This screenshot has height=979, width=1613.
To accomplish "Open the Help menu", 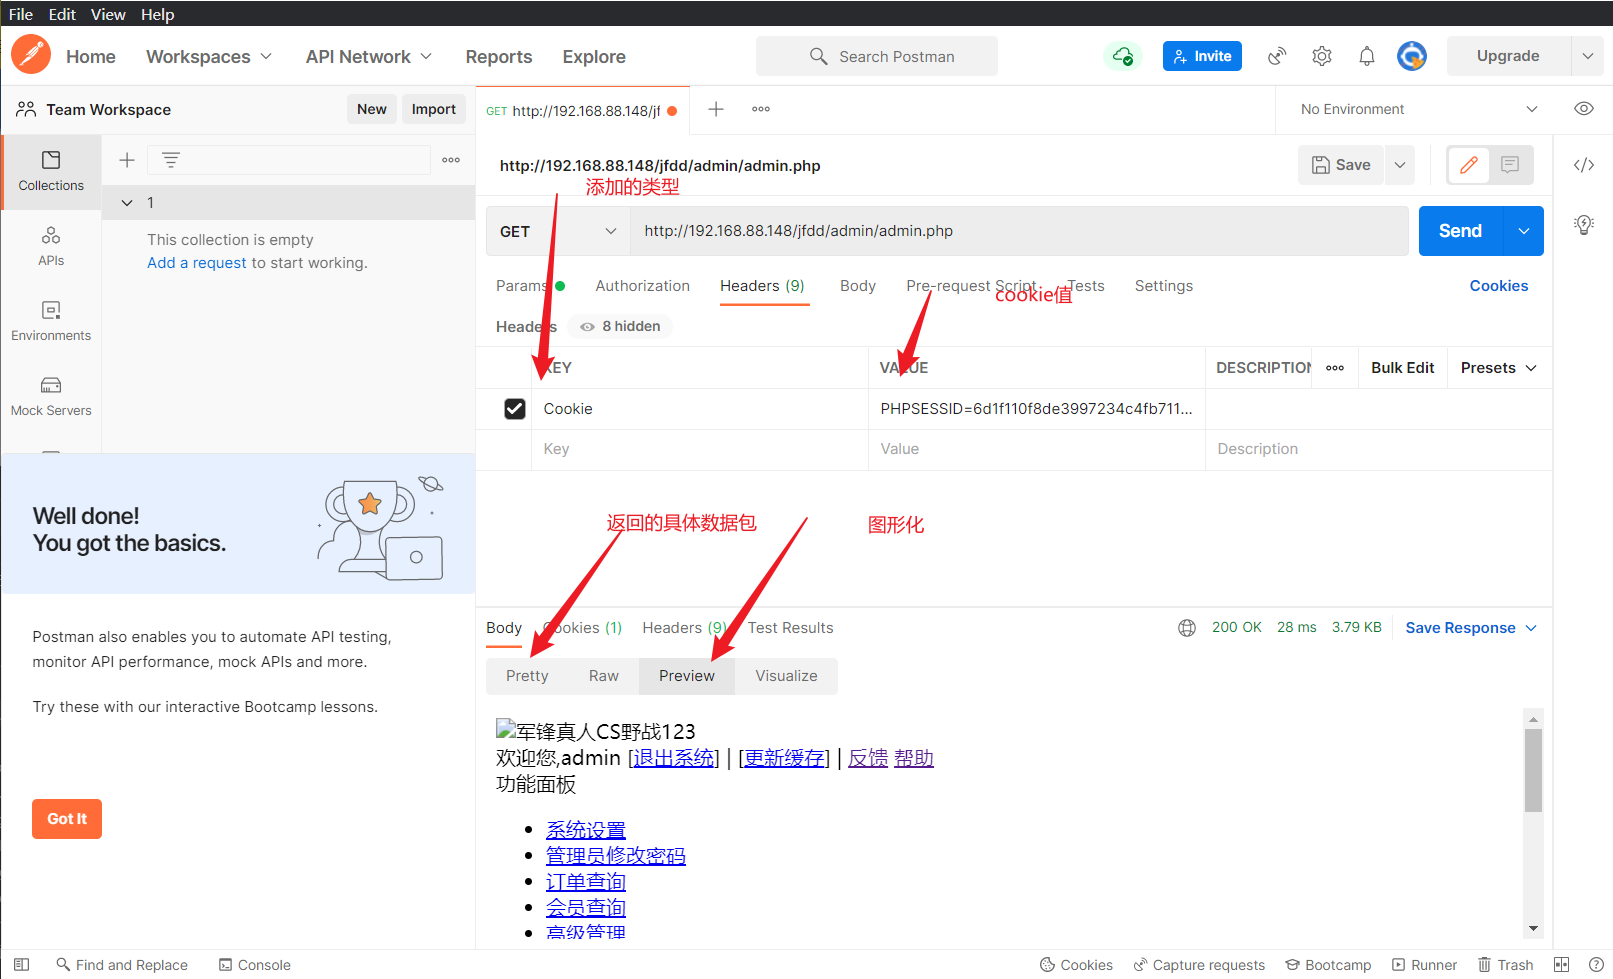I will (158, 14).
